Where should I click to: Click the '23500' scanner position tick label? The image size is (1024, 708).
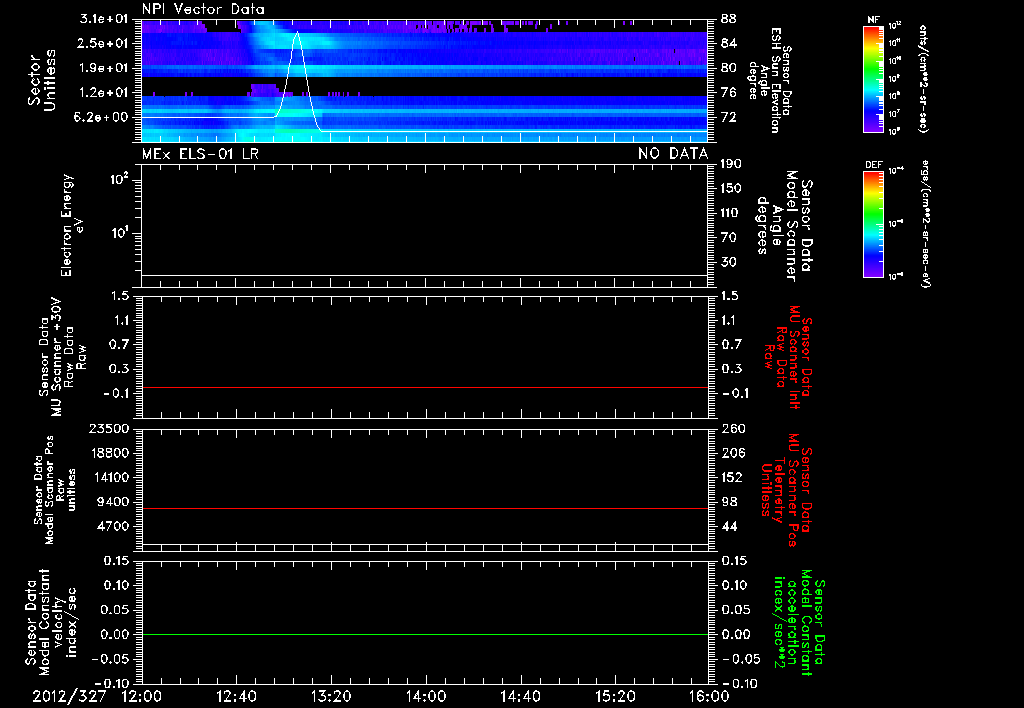point(109,428)
